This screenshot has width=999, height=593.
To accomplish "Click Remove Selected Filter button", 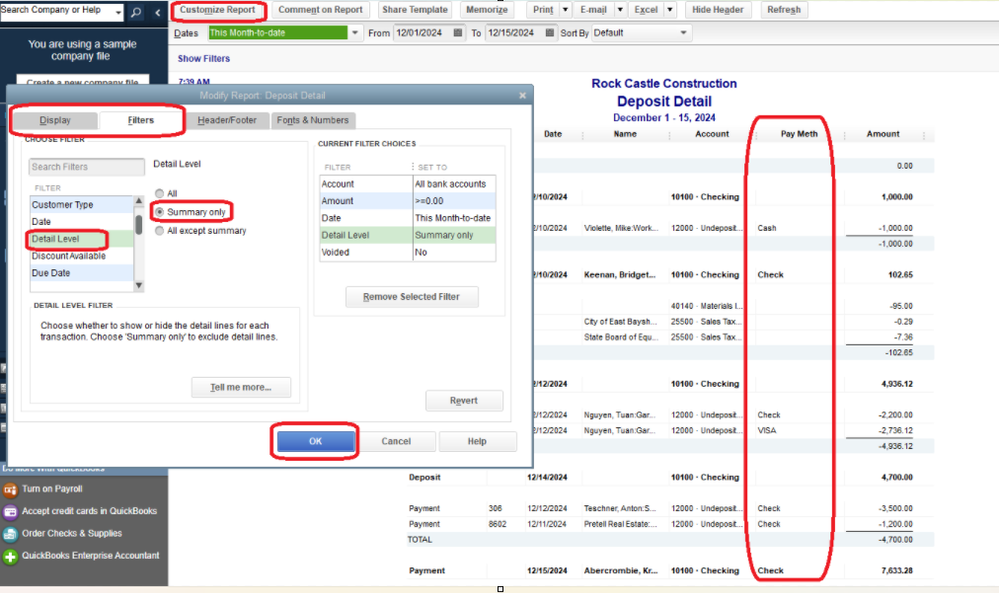I will [x=411, y=297].
